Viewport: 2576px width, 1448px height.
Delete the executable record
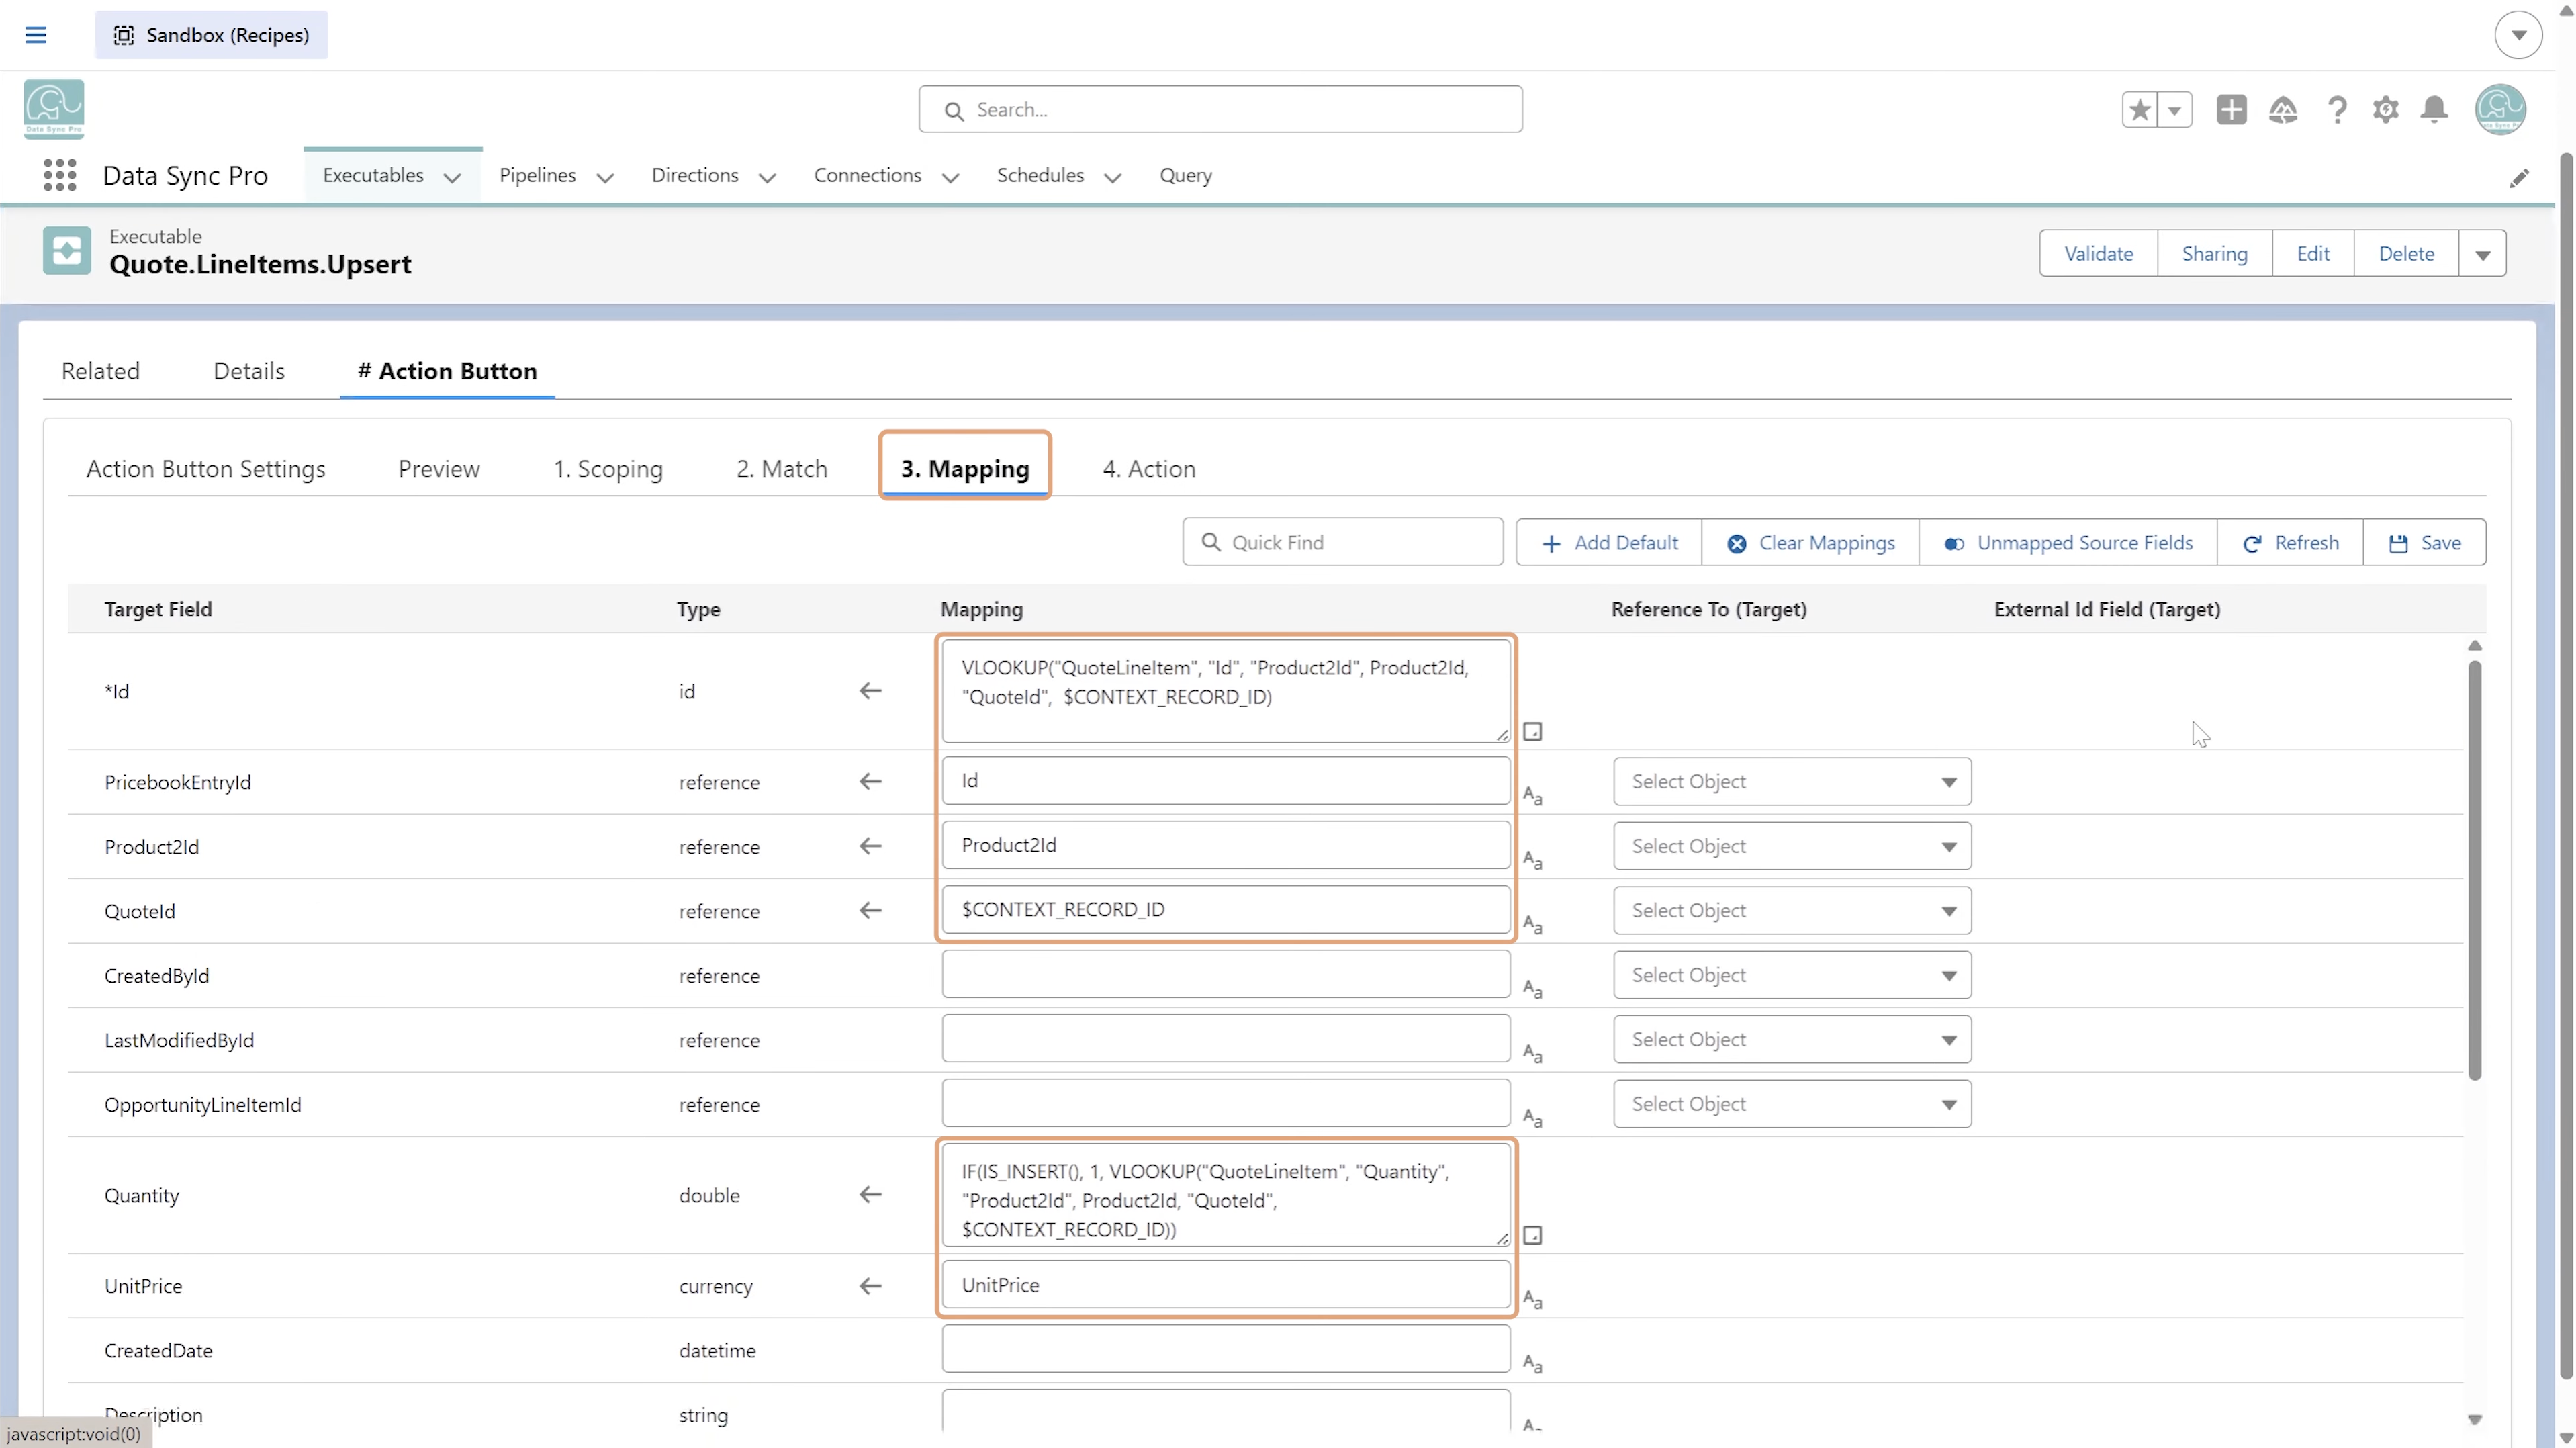(x=2406, y=254)
